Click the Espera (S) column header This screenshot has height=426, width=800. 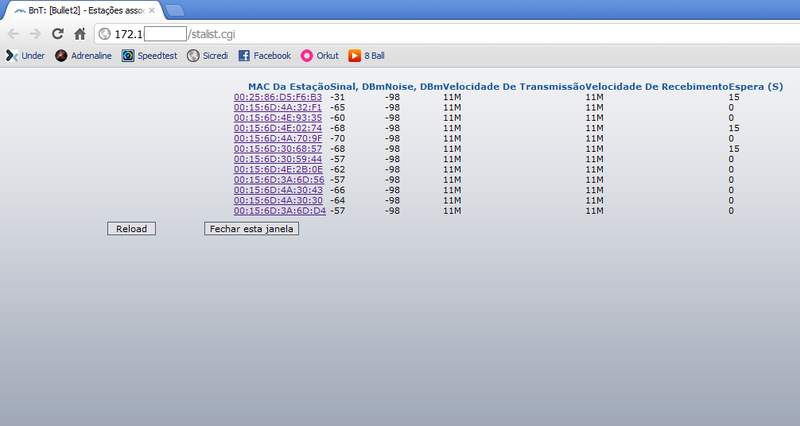(x=756, y=87)
